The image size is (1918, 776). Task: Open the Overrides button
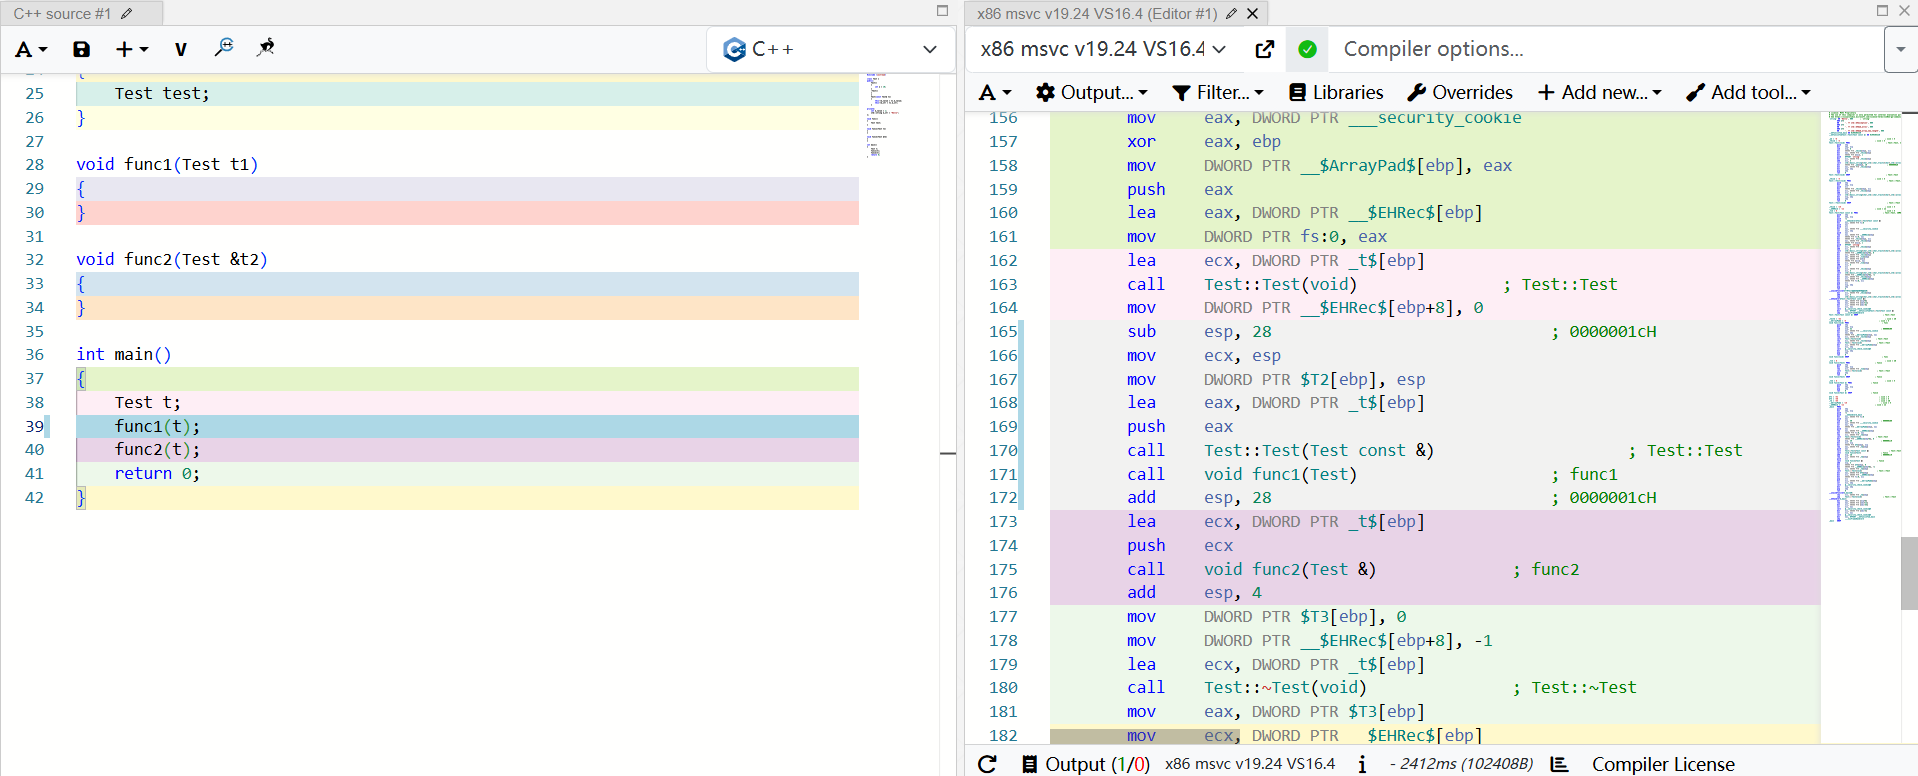pos(1460,93)
